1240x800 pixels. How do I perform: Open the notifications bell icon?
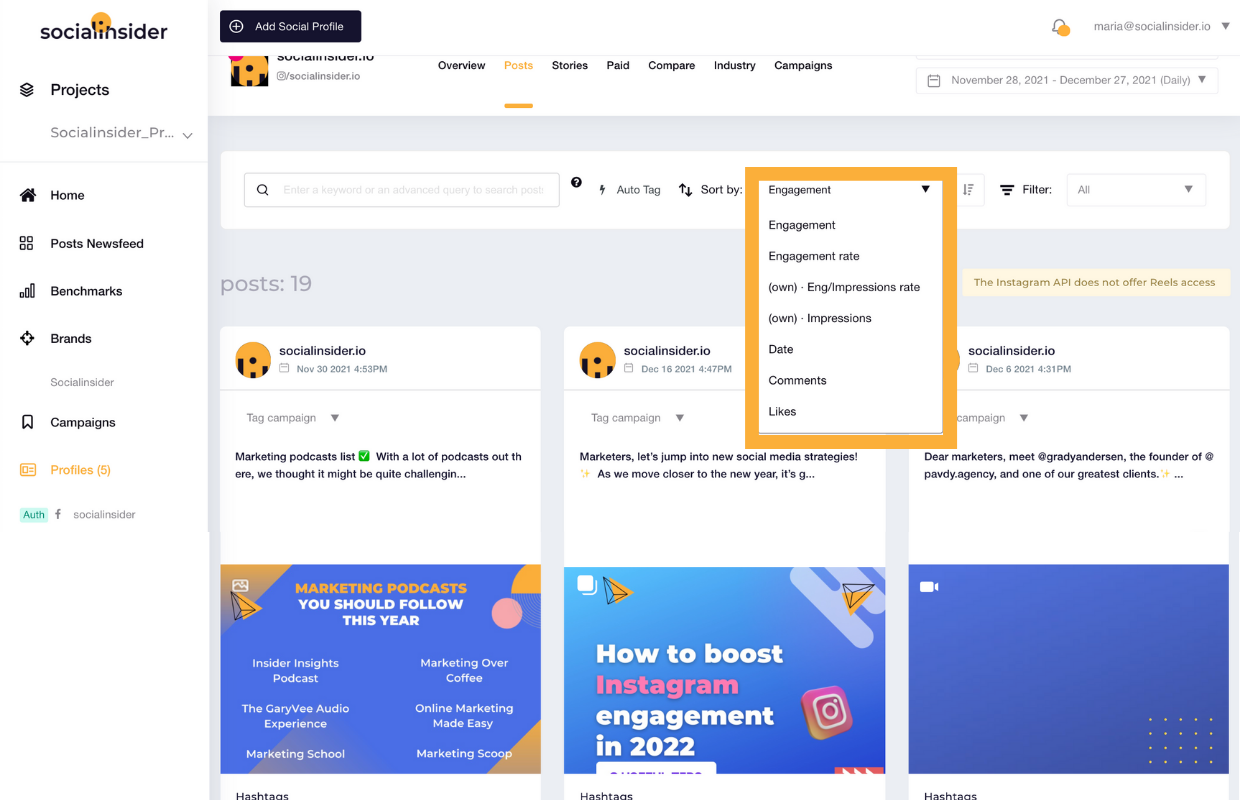[x=1060, y=27]
